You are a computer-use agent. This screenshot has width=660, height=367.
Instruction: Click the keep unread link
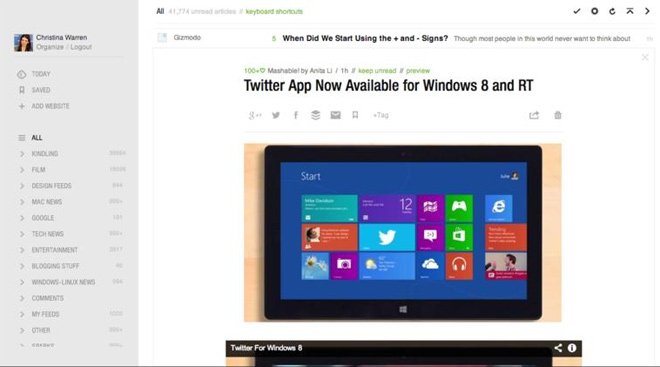(x=377, y=71)
